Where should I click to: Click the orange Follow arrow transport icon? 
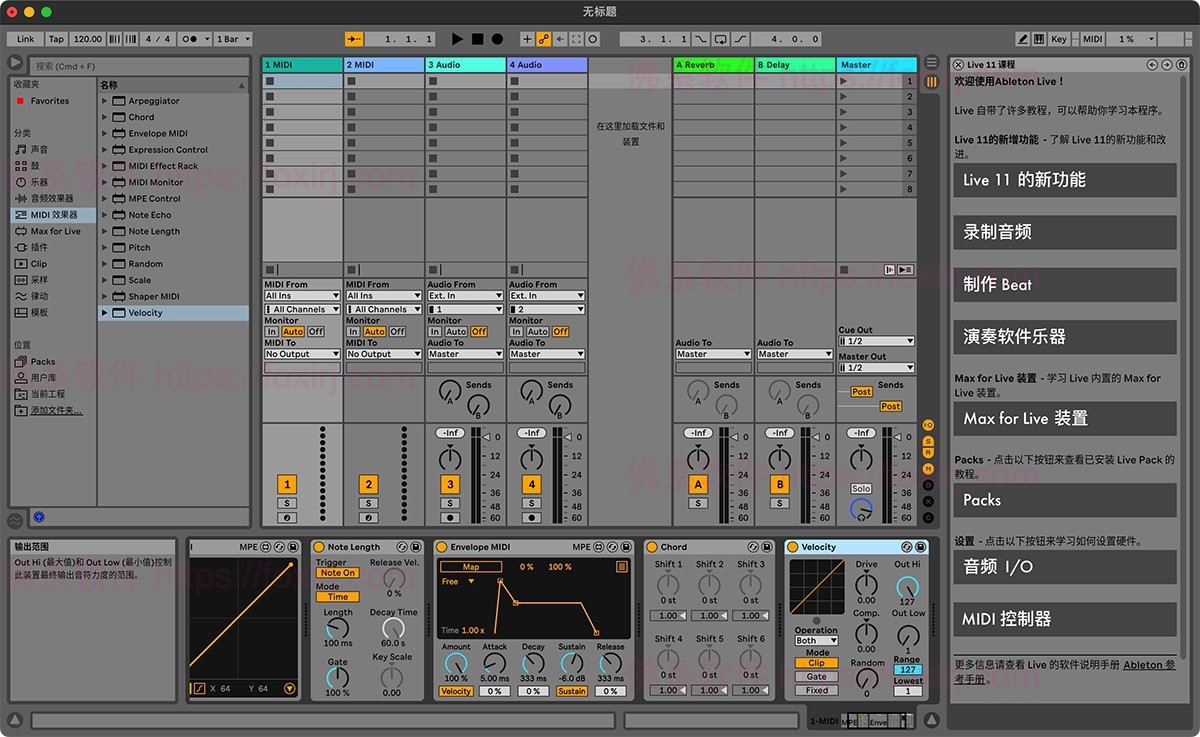[353, 38]
